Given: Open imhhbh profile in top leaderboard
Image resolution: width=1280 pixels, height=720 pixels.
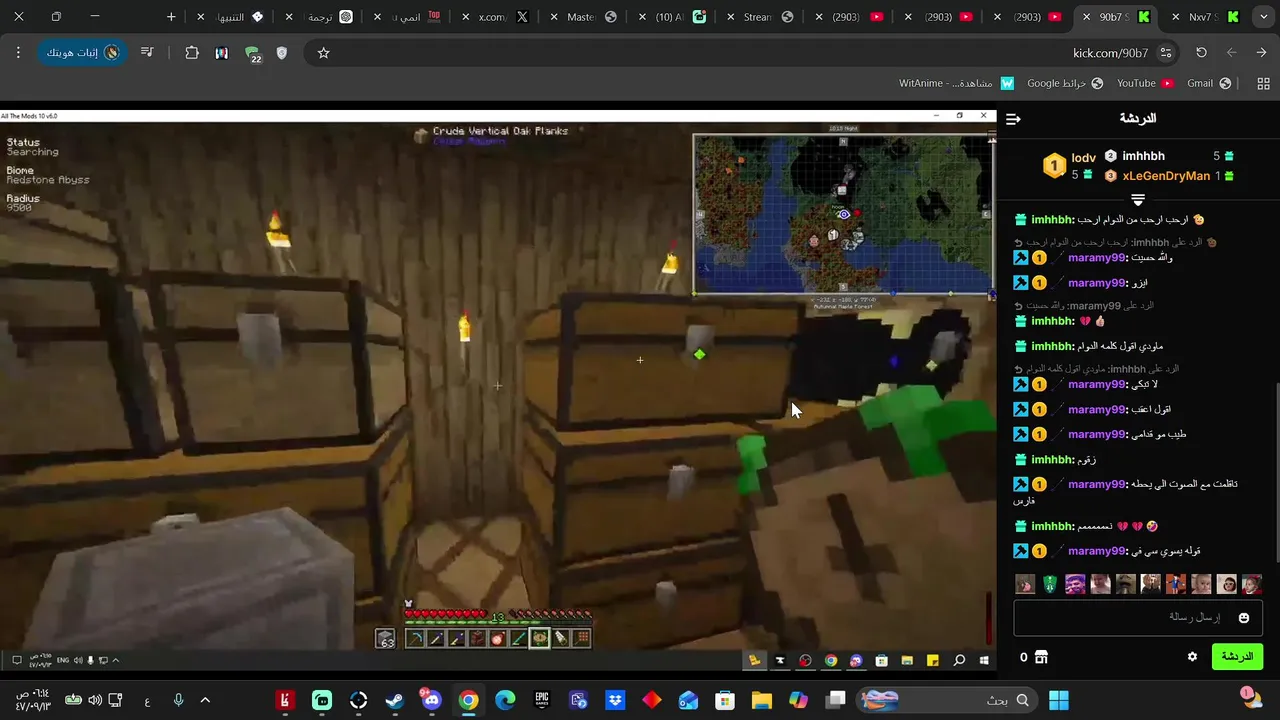Looking at the screenshot, I should [x=1143, y=156].
